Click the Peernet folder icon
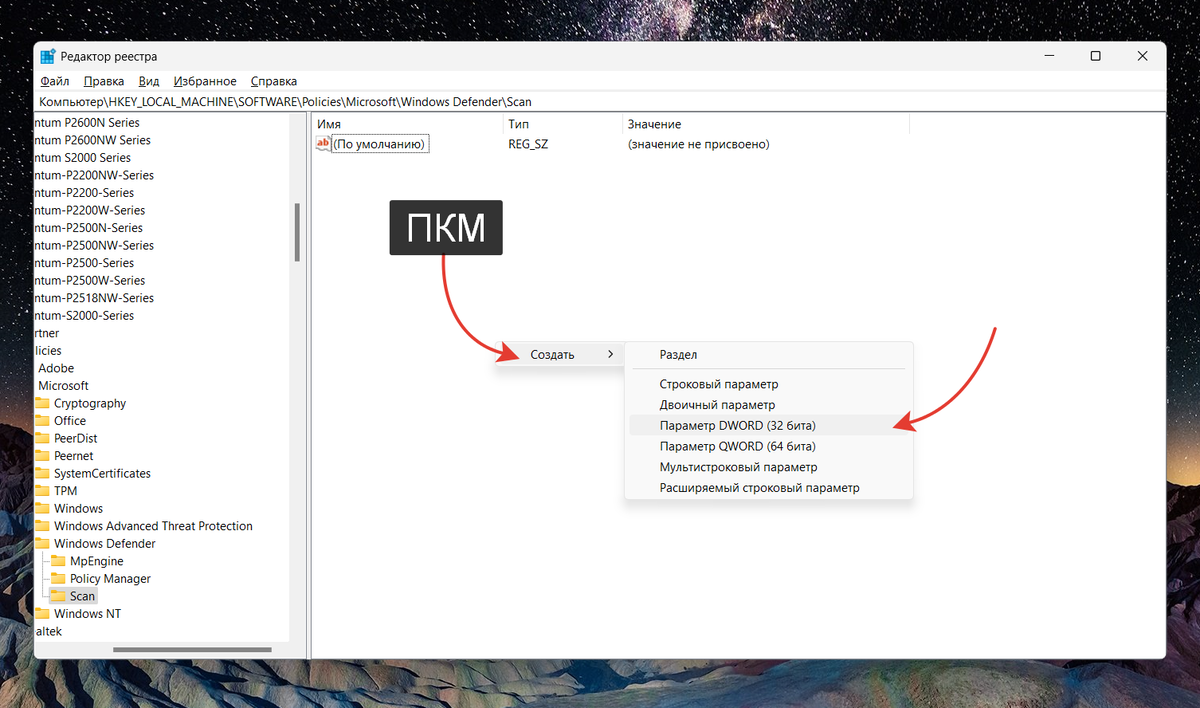The height and width of the screenshot is (708, 1200). 42,456
